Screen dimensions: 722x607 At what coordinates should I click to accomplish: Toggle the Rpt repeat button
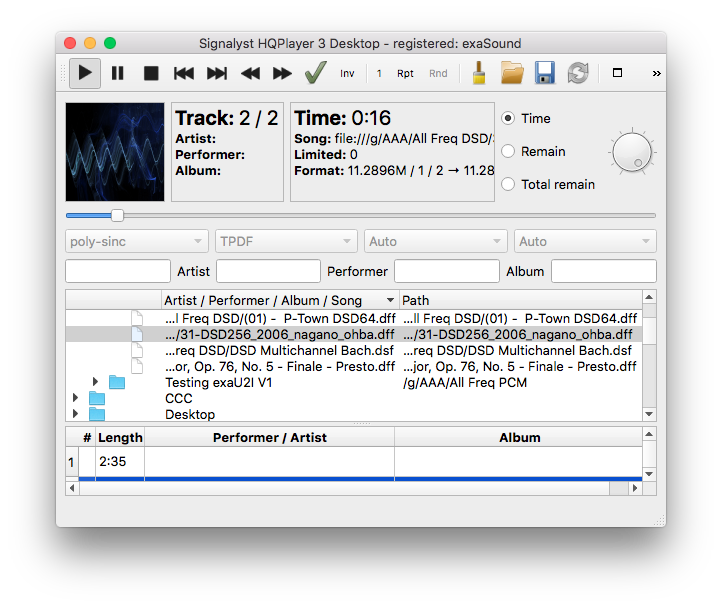click(405, 73)
